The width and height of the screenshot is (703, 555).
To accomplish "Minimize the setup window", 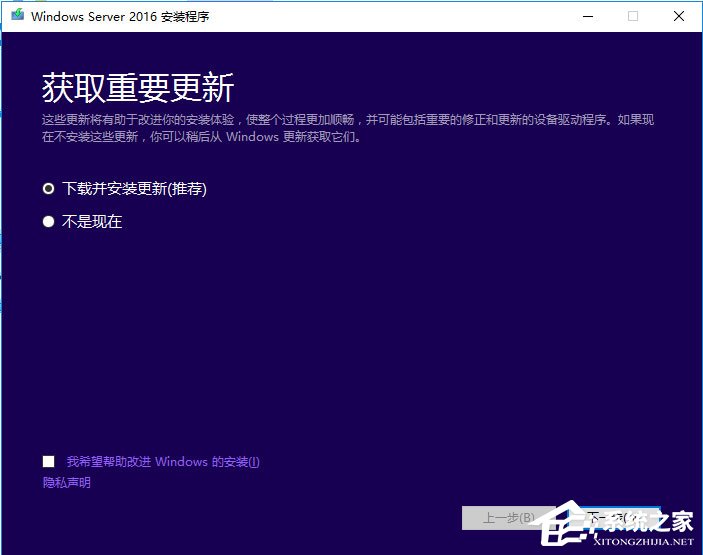I will coord(588,17).
